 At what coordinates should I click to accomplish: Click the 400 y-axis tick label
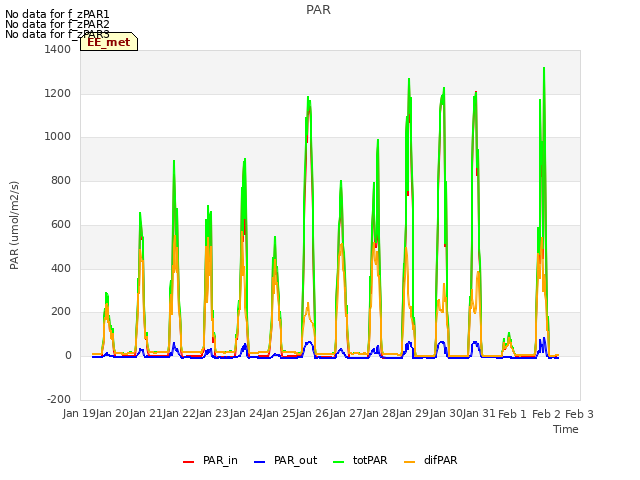pos(61,268)
